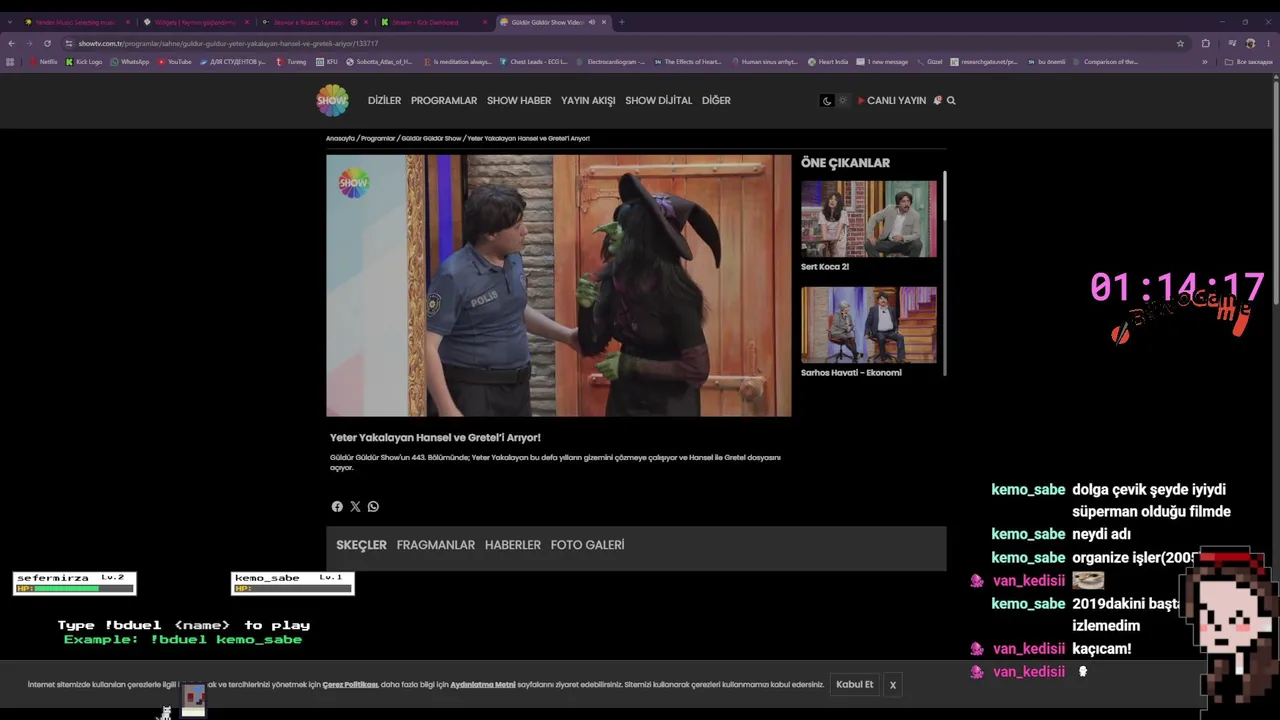Open notifications bell in the site header
This screenshot has width=1280, height=720.
[937, 101]
